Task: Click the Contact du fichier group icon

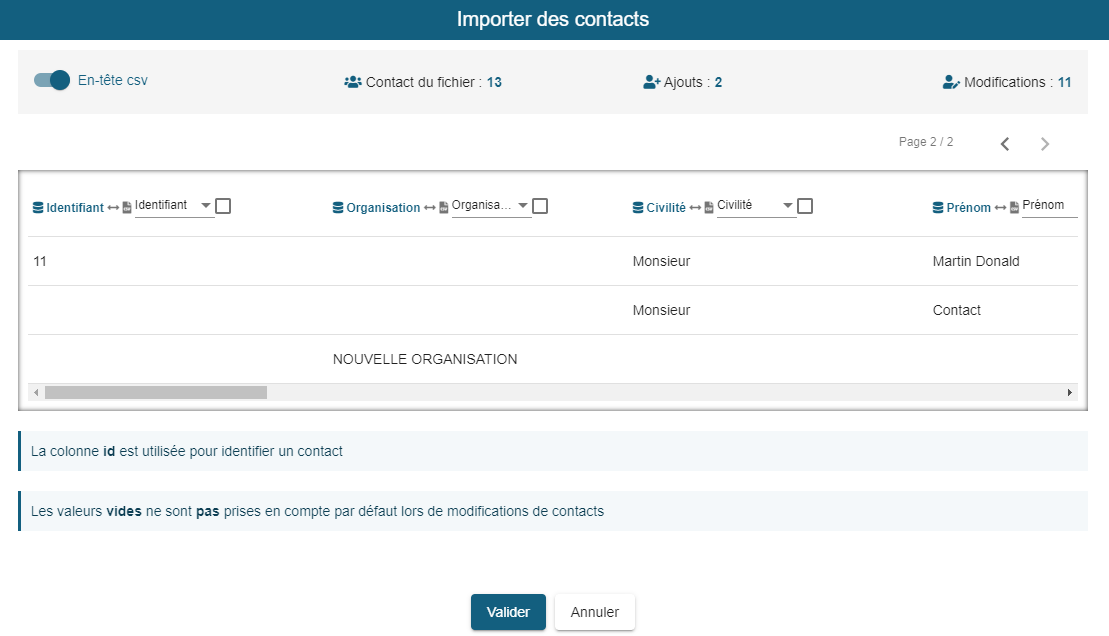Action: click(352, 83)
